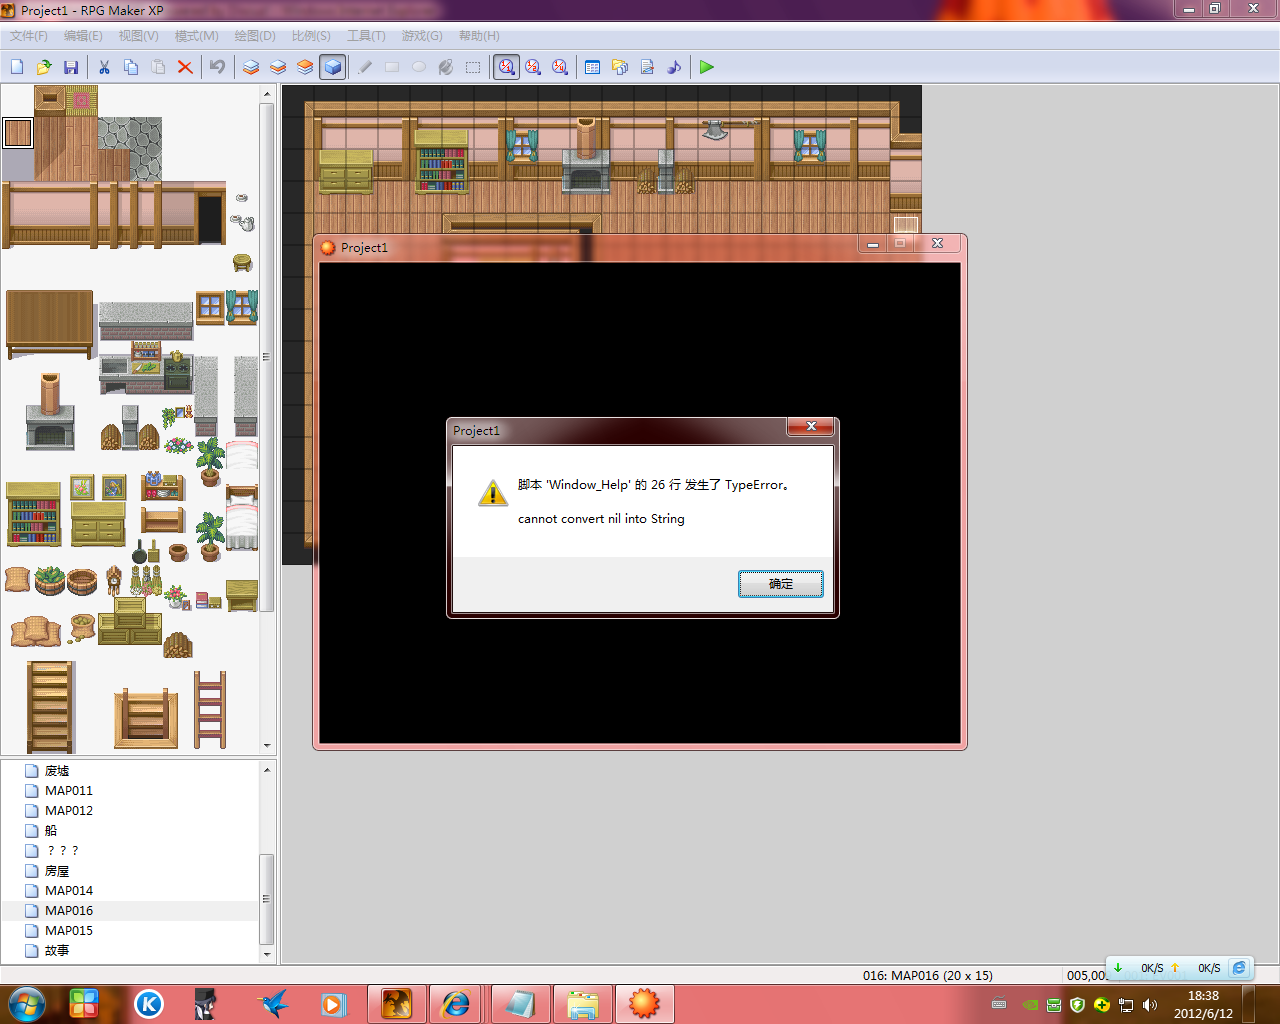The width and height of the screenshot is (1280, 1024).
Task: Open the Materialbase resource manager icon
Action: 620,67
